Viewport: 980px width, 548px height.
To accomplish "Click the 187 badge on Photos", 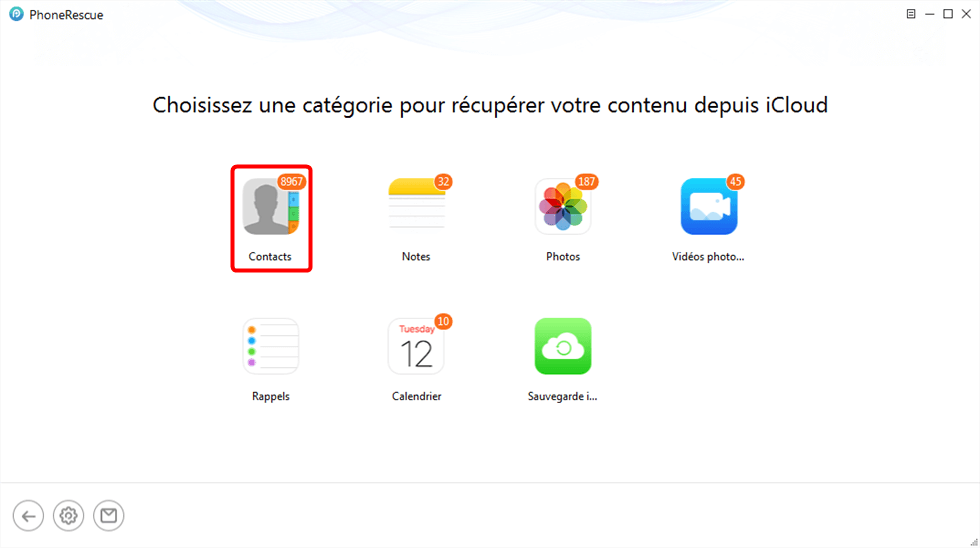I will pyautogui.click(x=586, y=182).
